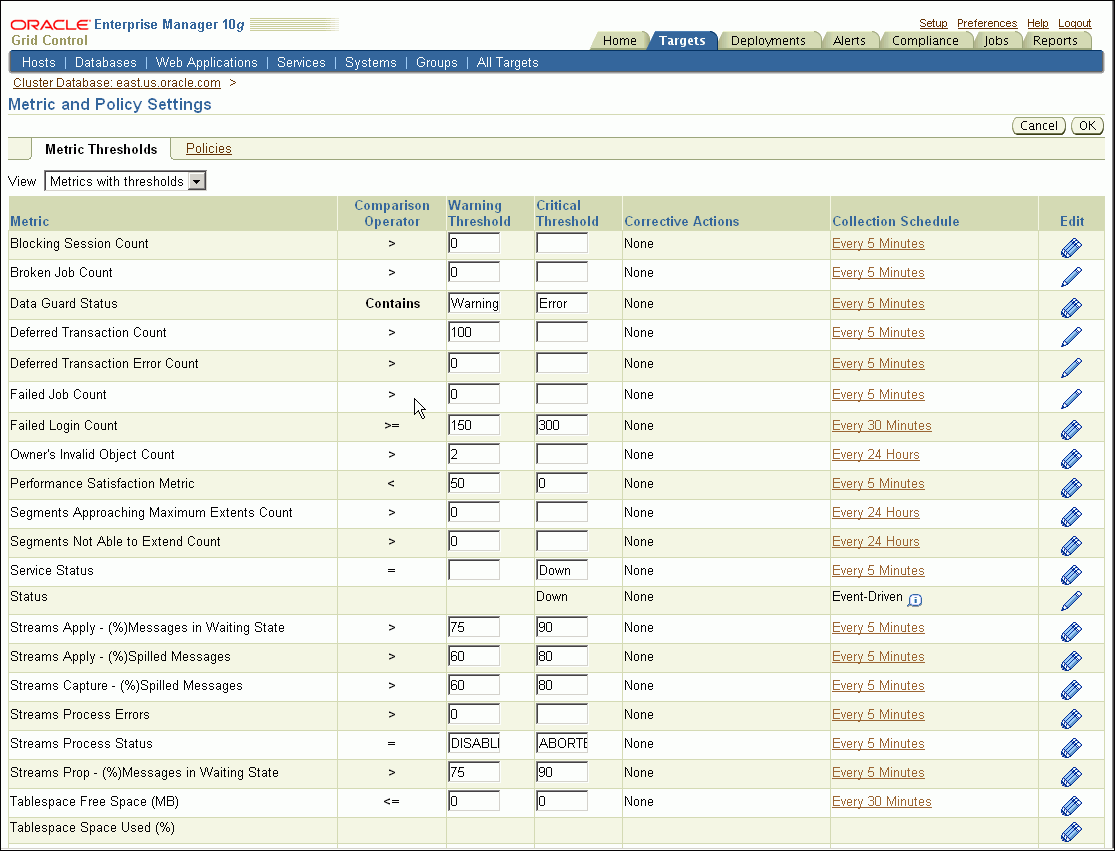1115x851 pixels.
Task: Select Databases in the subnav bar
Action: pyautogui.click(x=105, y=63)
